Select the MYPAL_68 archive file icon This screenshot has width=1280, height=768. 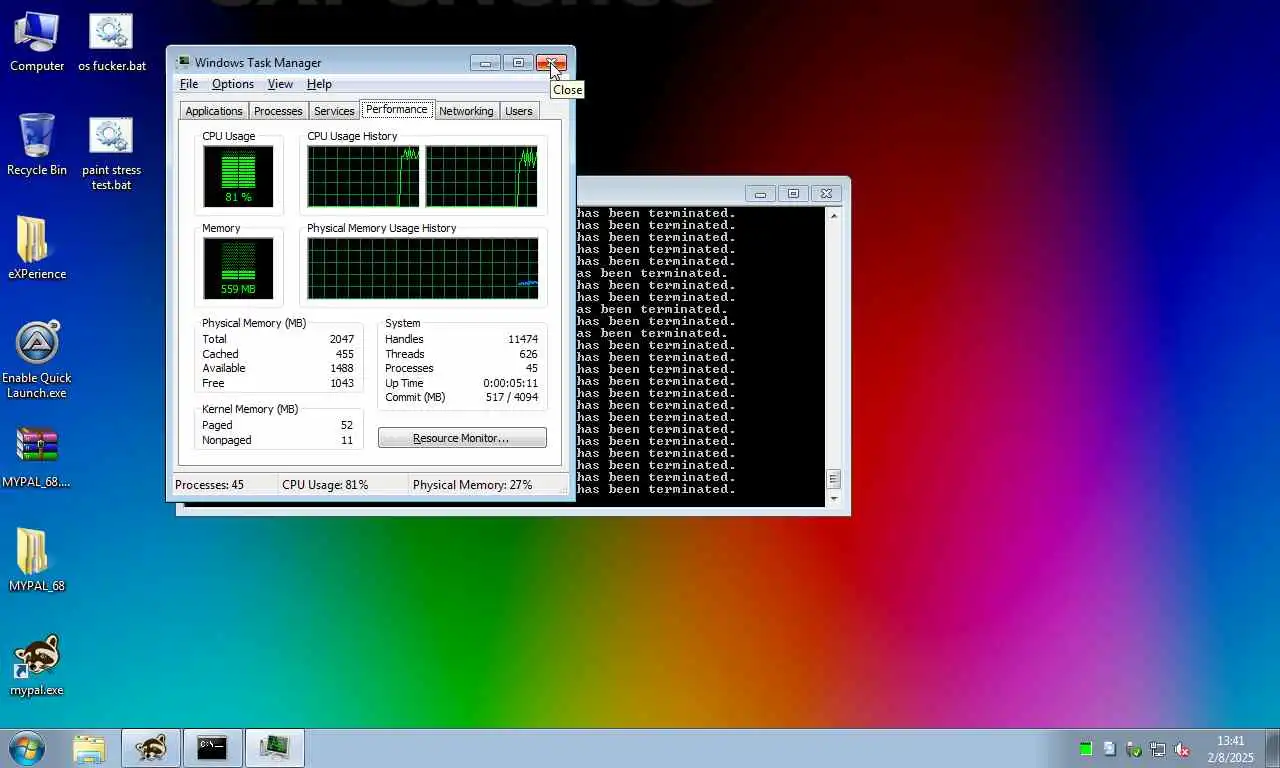tap(37, 457)
